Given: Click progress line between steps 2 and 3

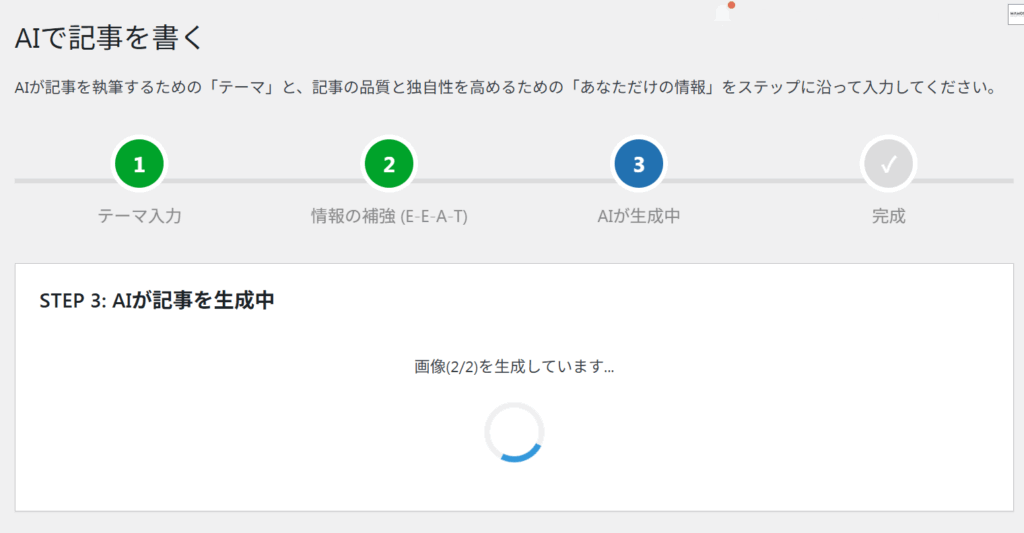Looking at the screenshot, I should pos(514,181).
